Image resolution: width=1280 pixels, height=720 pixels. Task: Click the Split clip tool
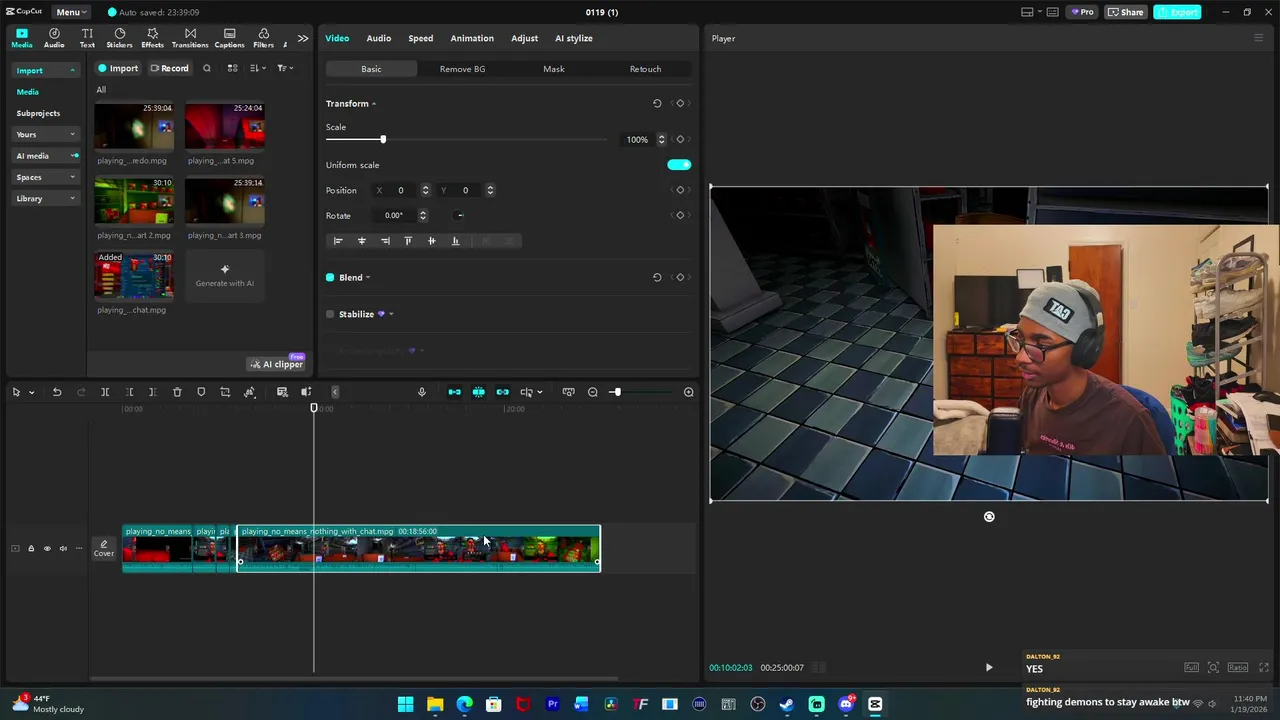(x=105, y=392)
